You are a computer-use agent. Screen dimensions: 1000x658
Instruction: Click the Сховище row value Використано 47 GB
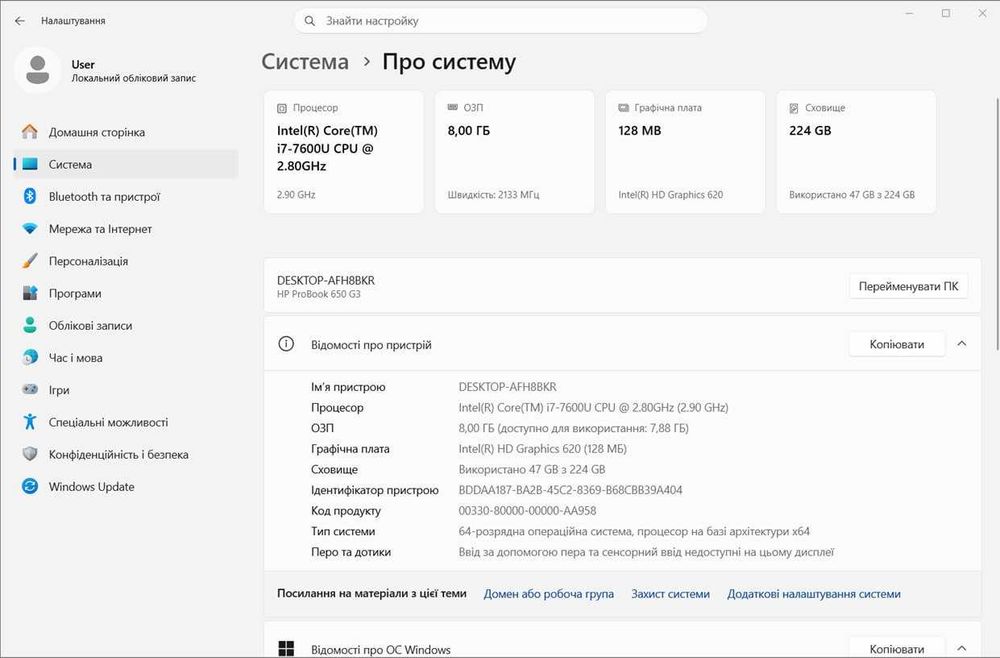(x=532, y=469)
